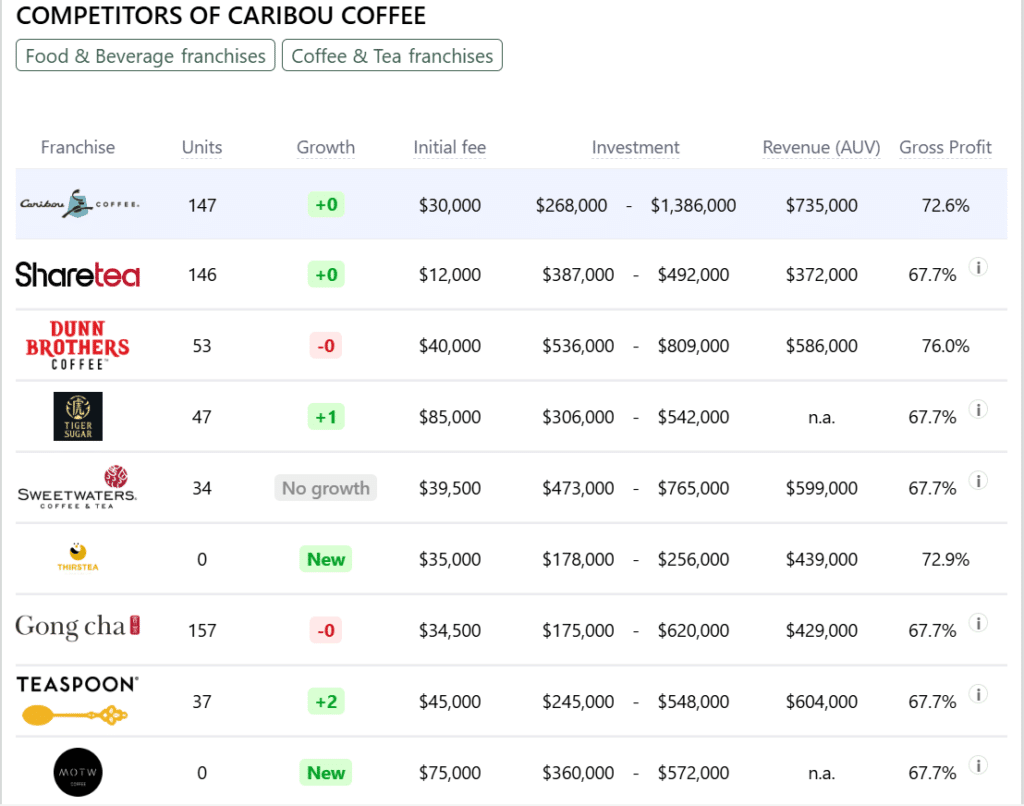1024x806 pixels.
Task: Click the Caribou Coffee logo
Action: (x=78, y=204)
